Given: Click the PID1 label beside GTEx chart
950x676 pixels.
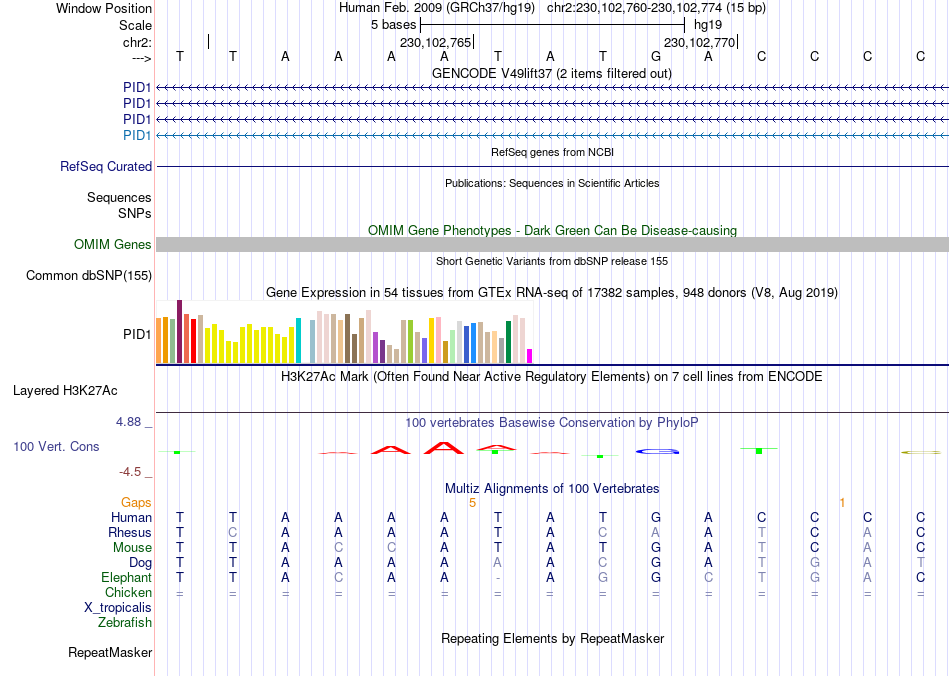Looking at the screenshot, I should 137,334.
